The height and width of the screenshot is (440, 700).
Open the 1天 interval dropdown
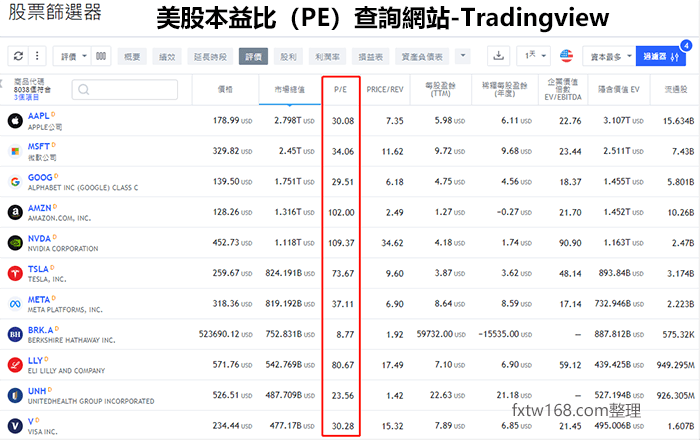pyautogui.click(x=533, y=56)
